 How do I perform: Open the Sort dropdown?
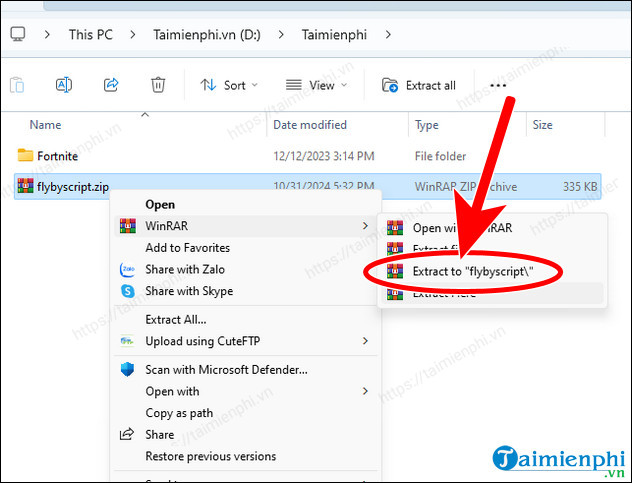pyautogui.click(x=228, y=85)
